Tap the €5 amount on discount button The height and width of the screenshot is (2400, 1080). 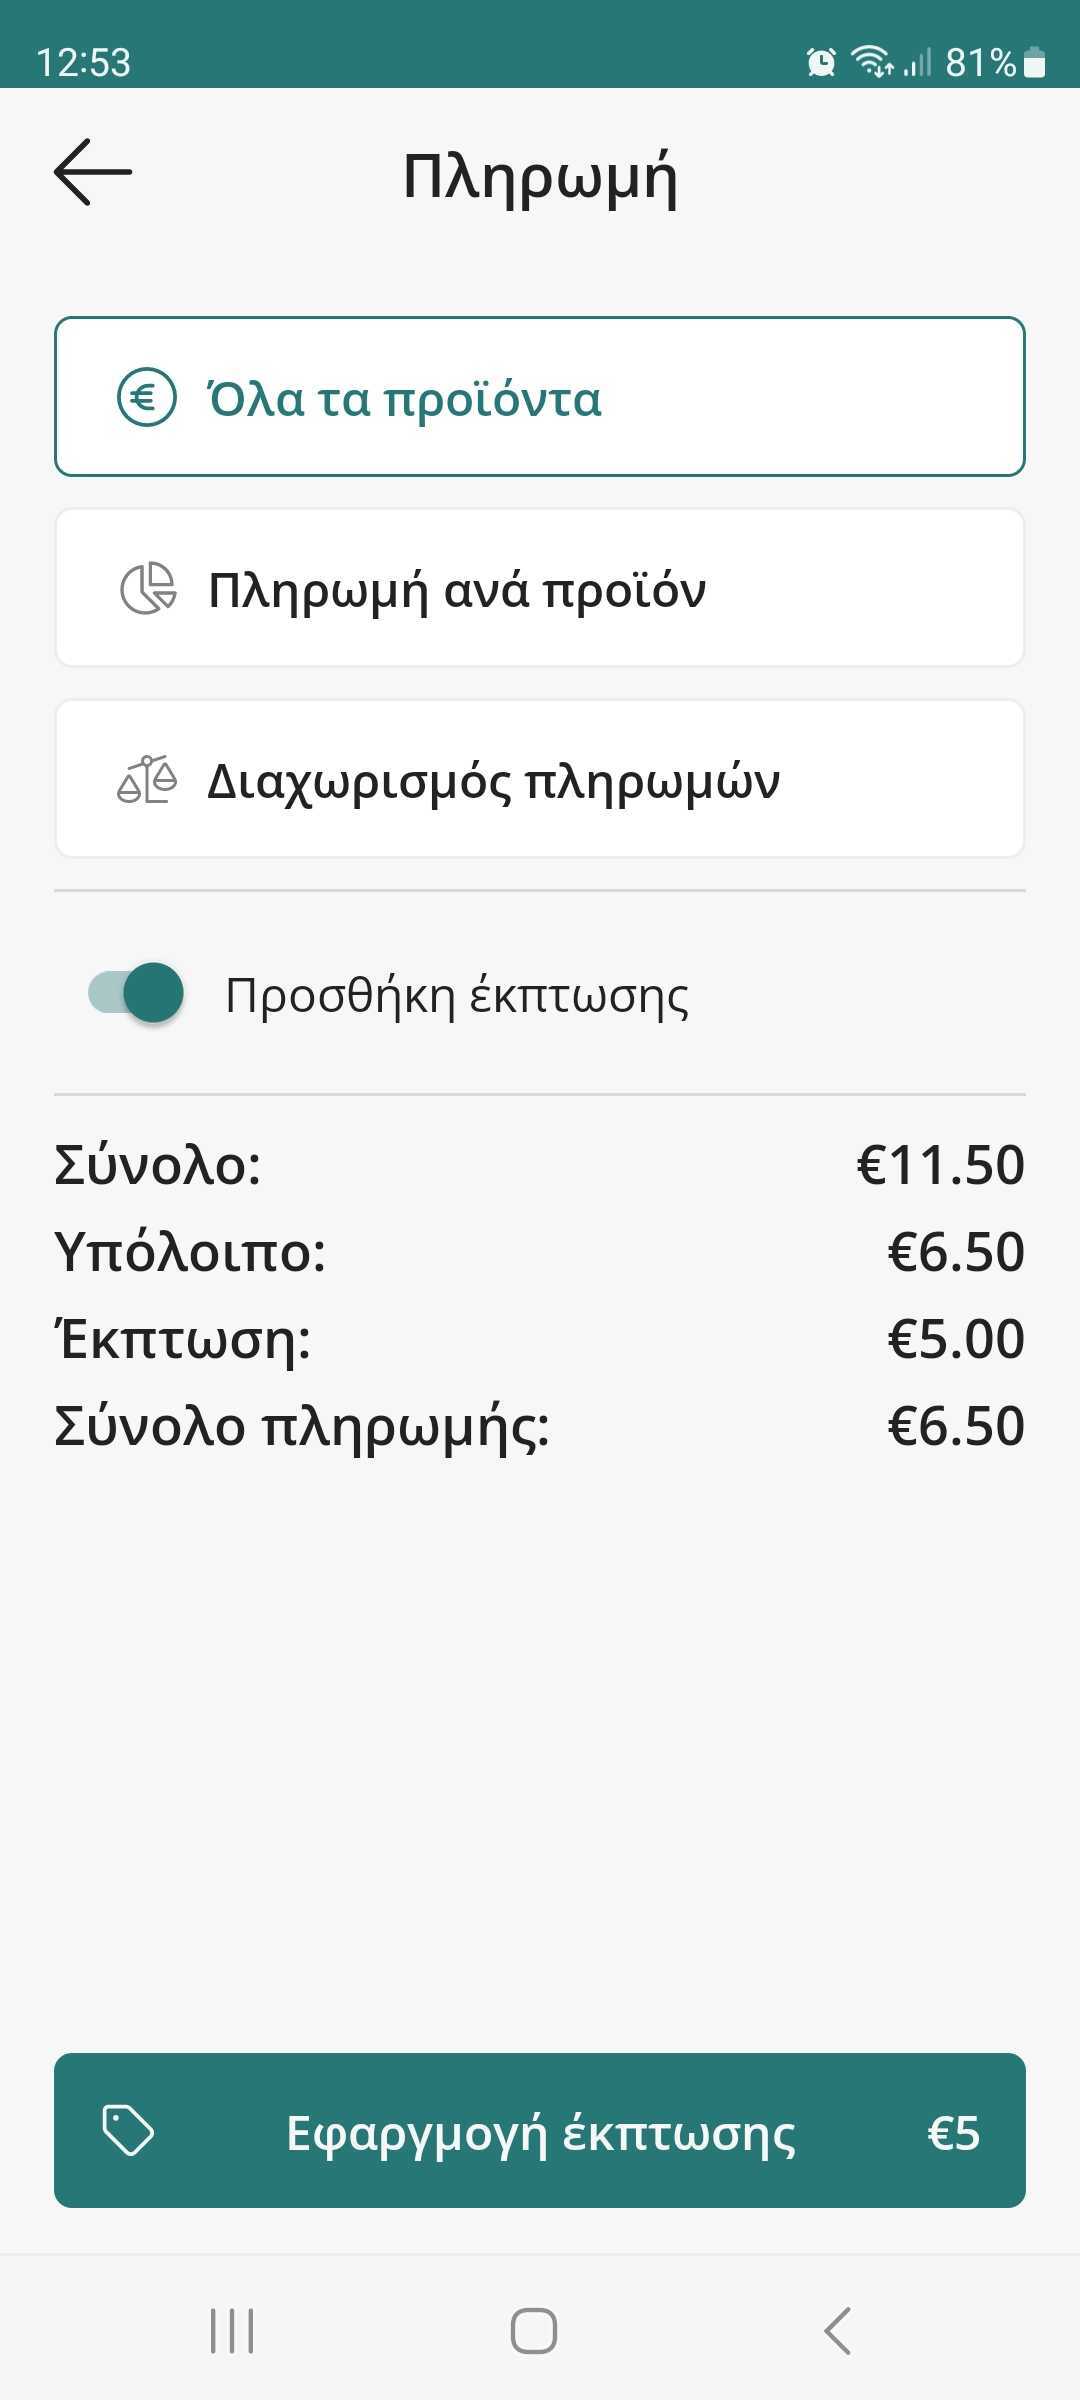click(953, 2133)
